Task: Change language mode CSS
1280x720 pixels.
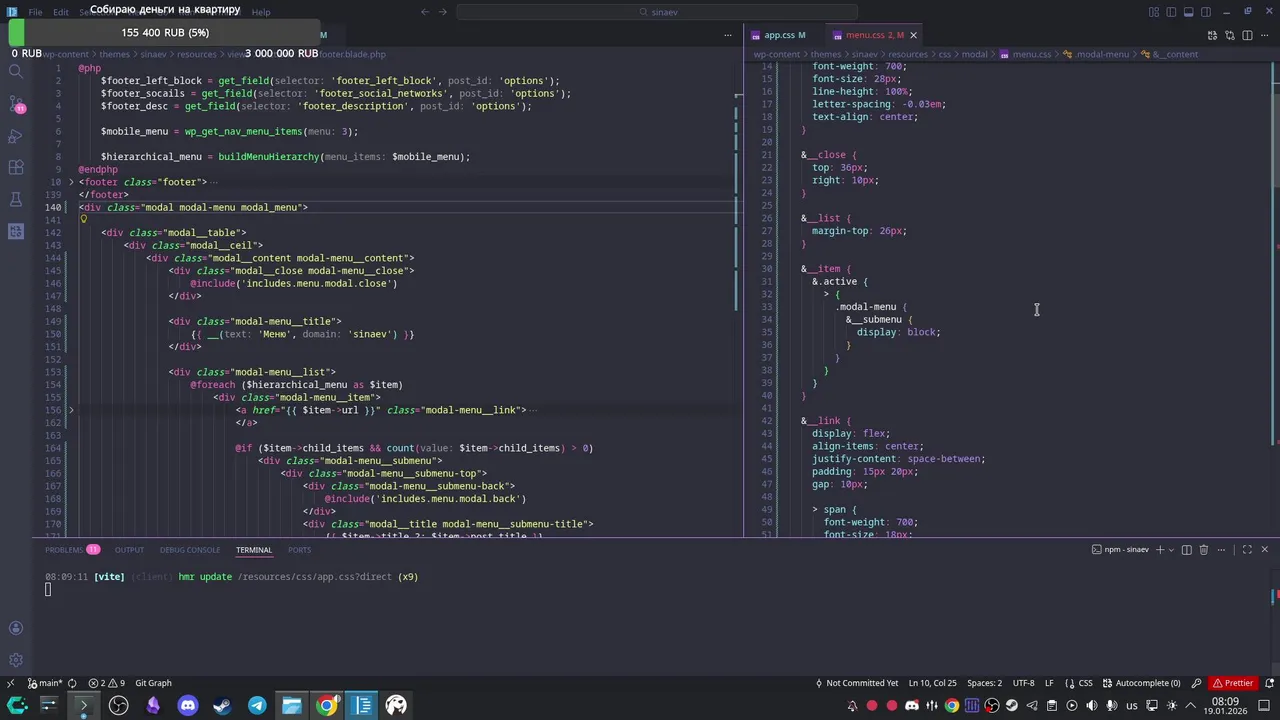Action: [1080, 683]
